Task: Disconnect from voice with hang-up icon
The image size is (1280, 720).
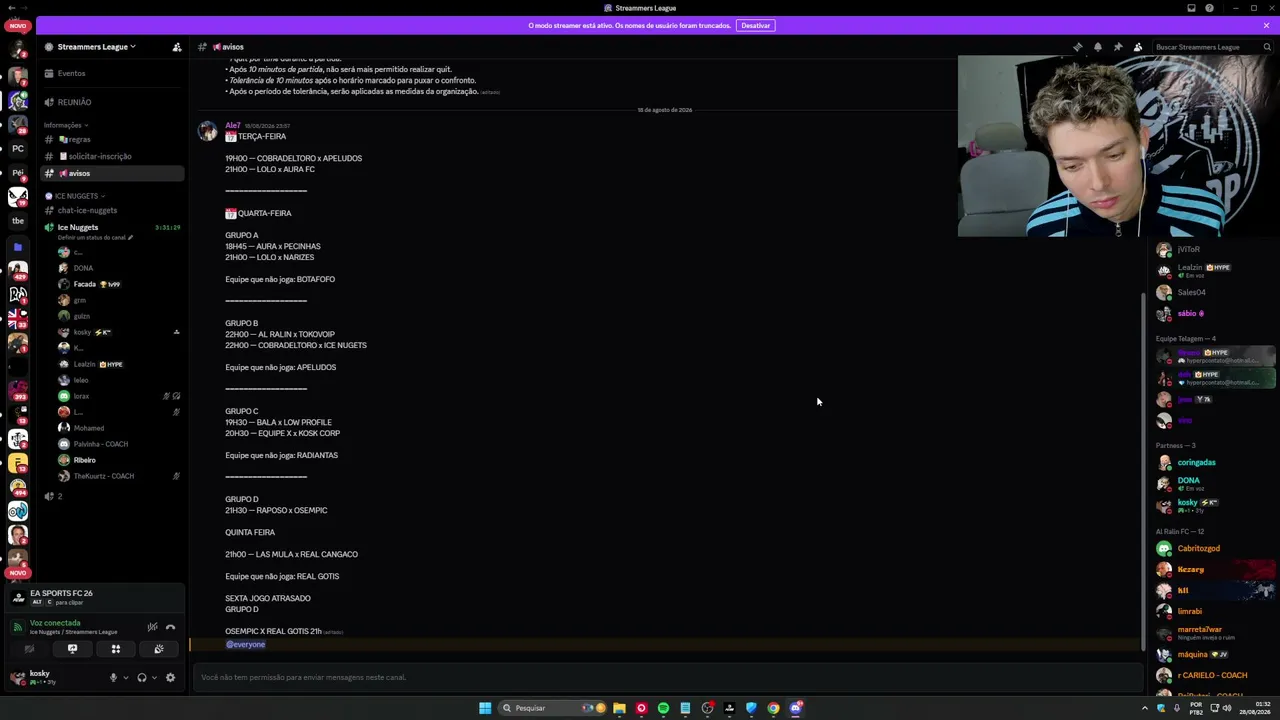Action: [170, 627]
